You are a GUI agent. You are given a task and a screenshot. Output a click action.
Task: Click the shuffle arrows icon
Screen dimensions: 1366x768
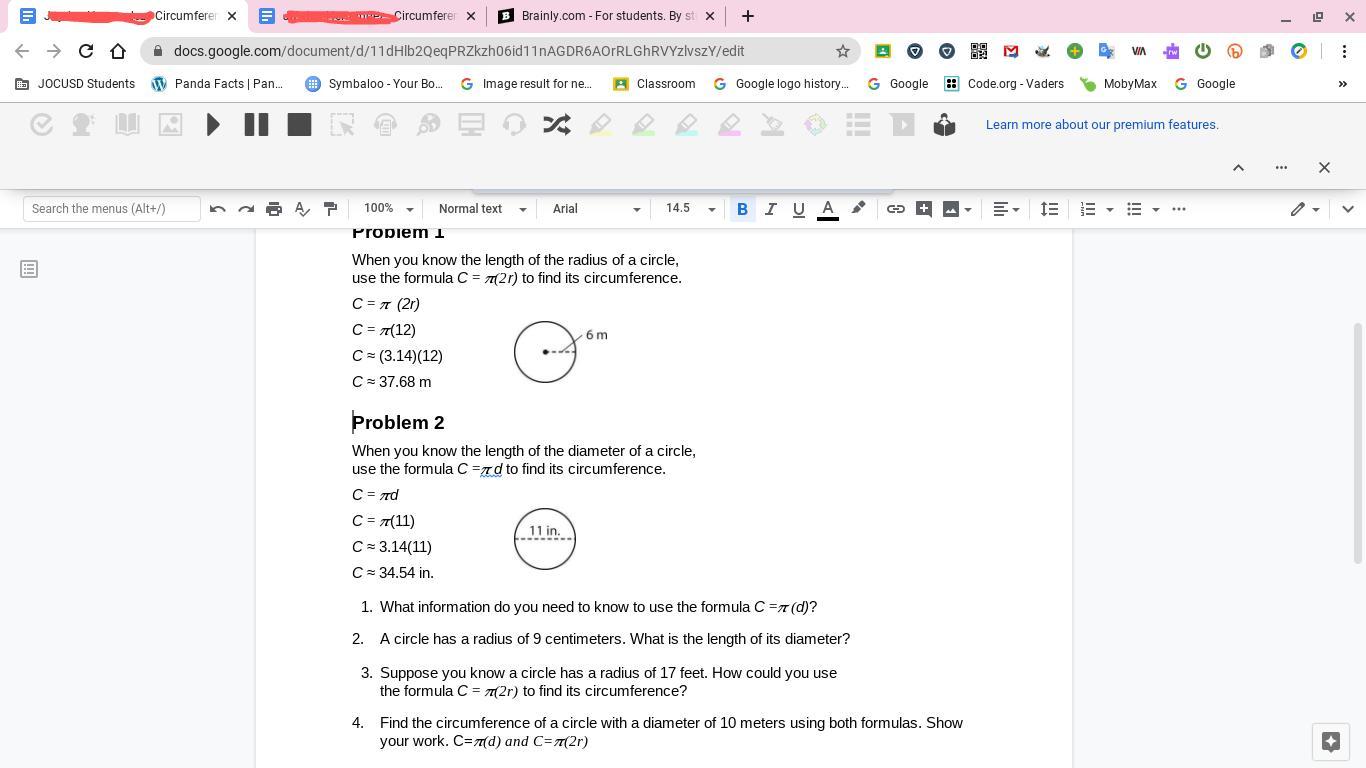[557, 125]
